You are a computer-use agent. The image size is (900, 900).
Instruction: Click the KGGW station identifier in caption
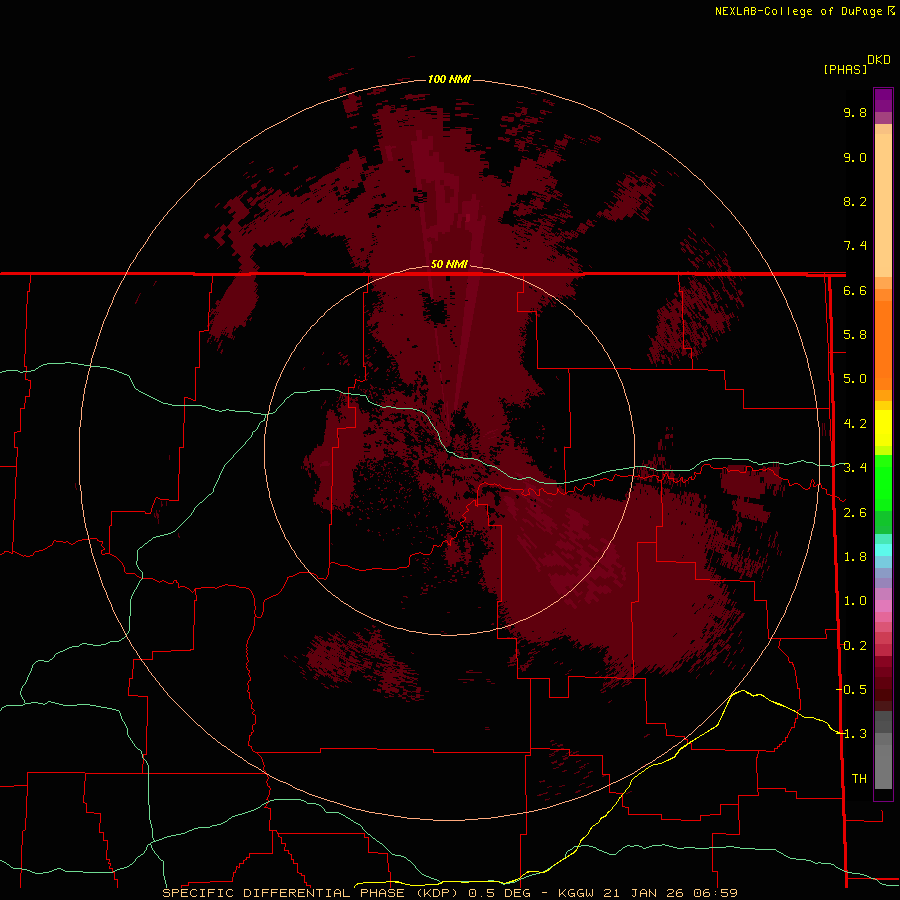click(576, 893)
